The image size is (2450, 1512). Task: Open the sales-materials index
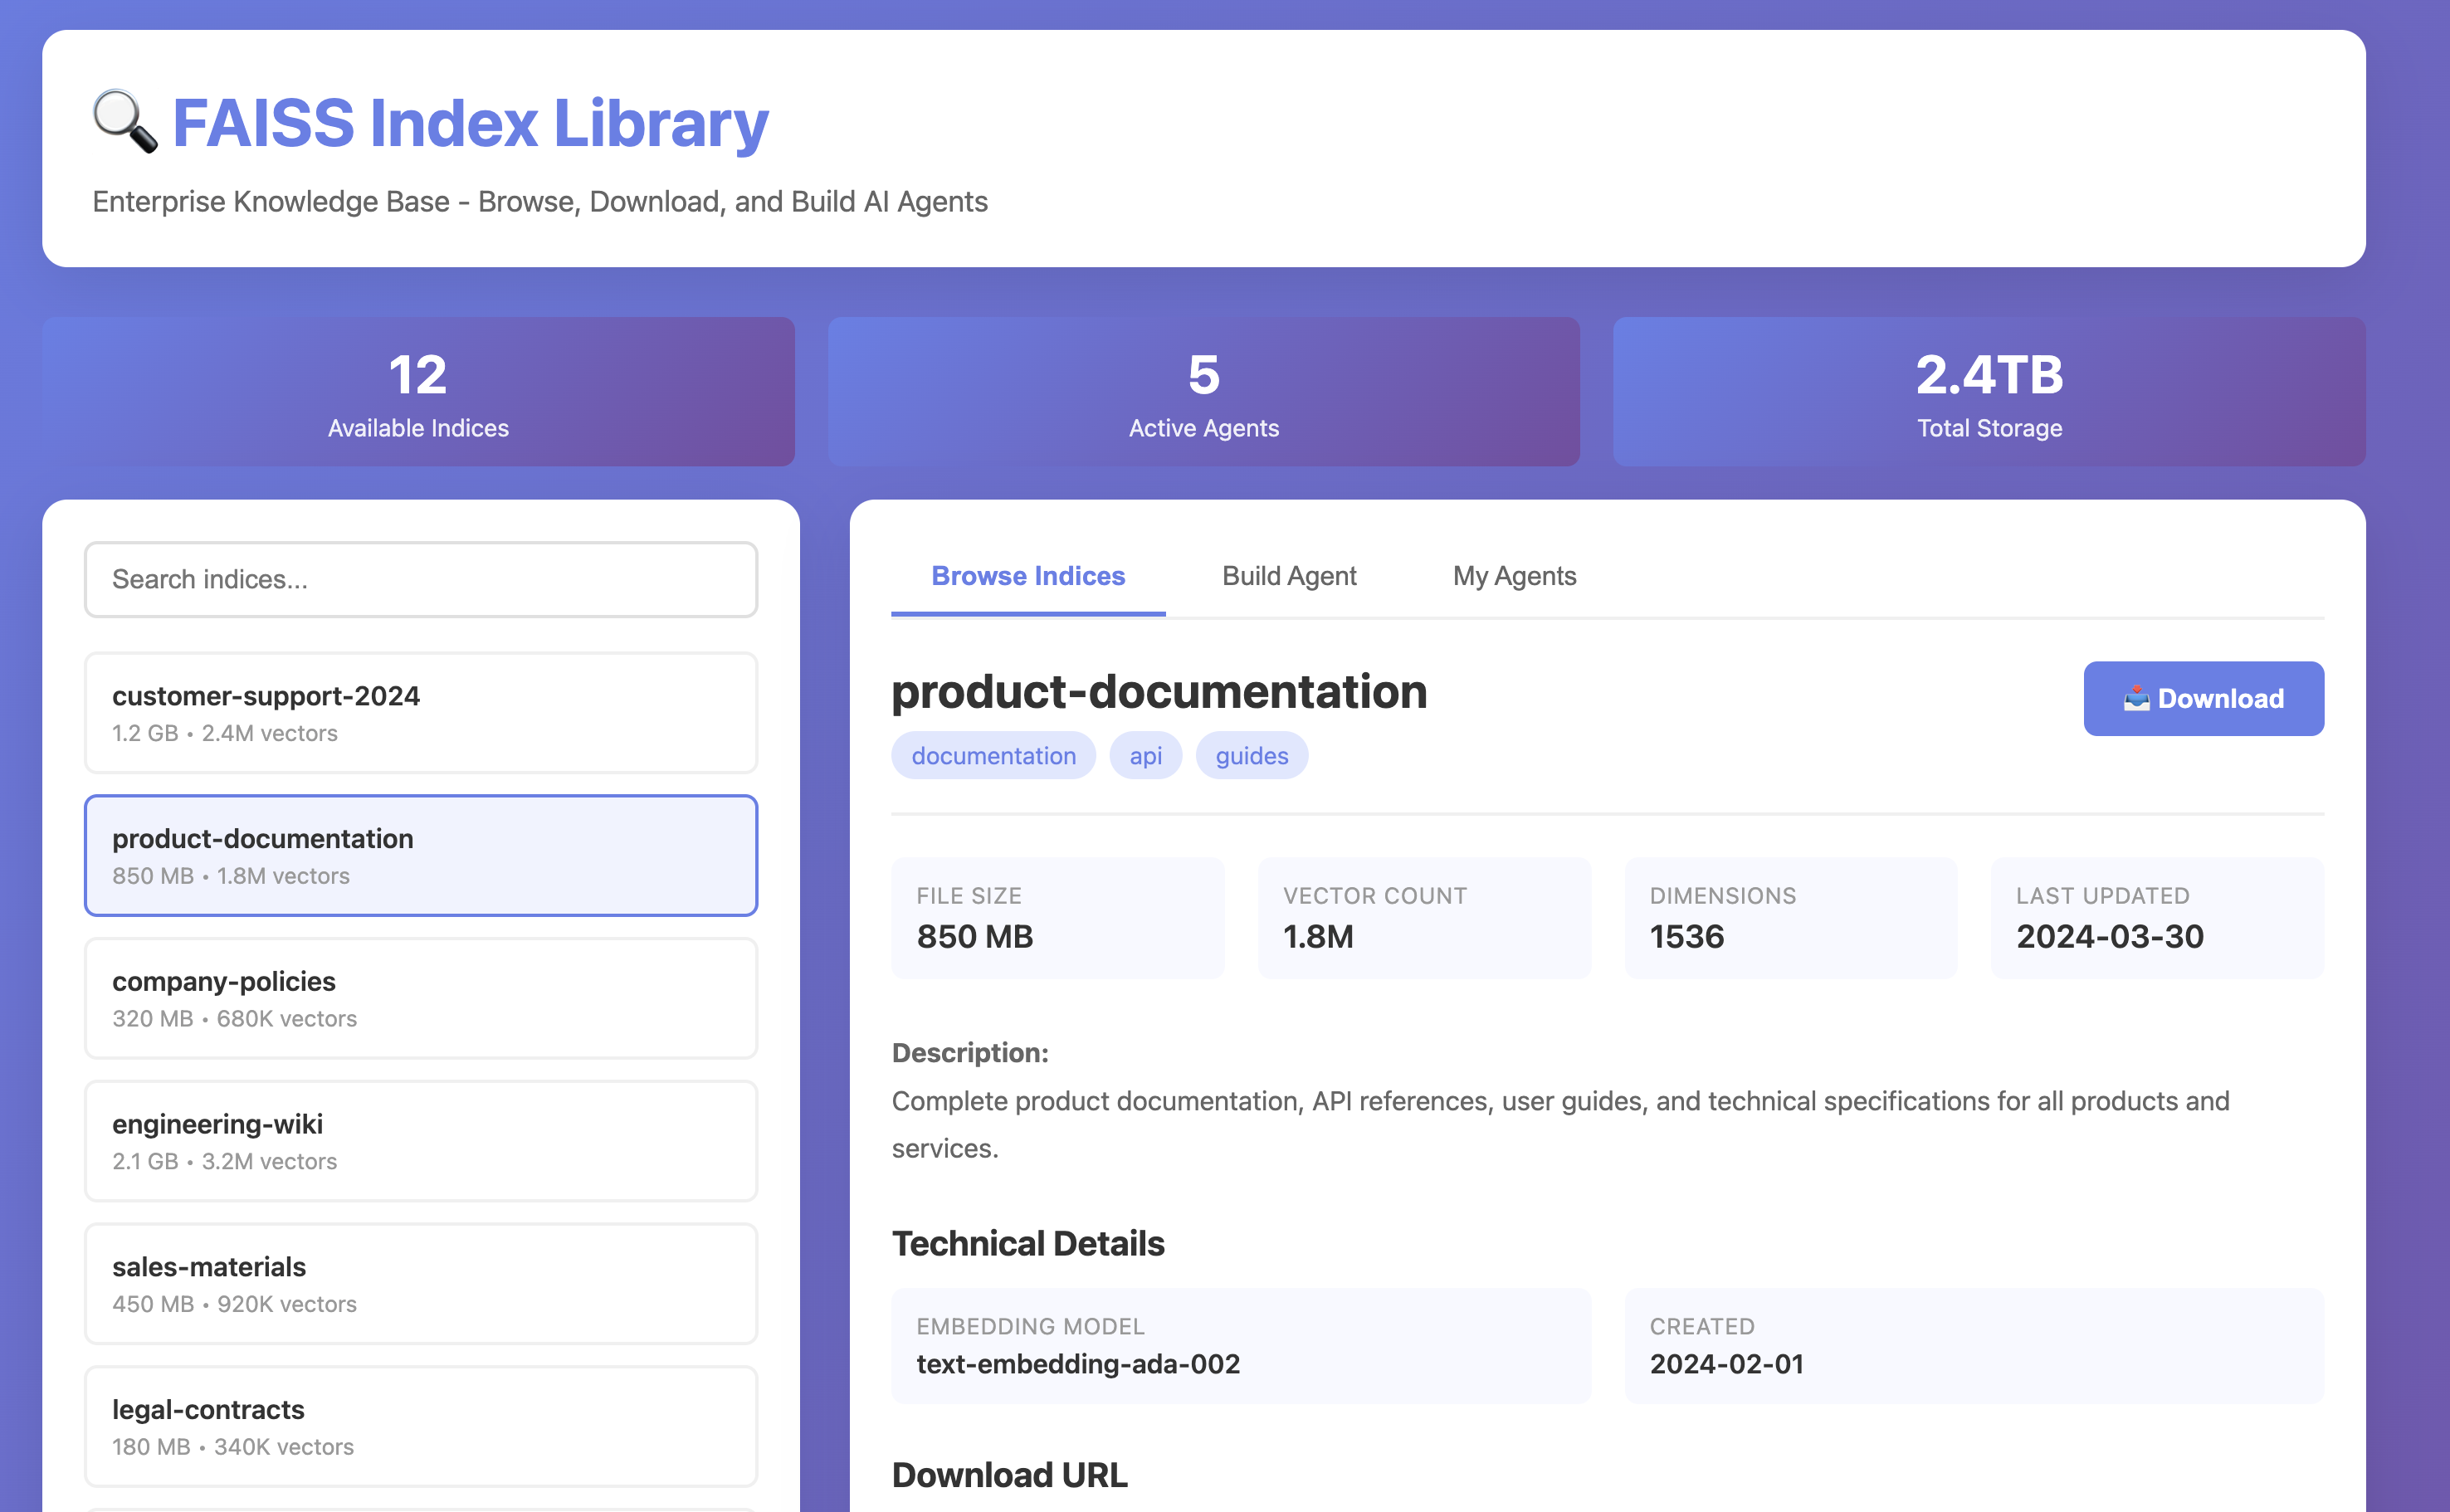[420, 1283]
